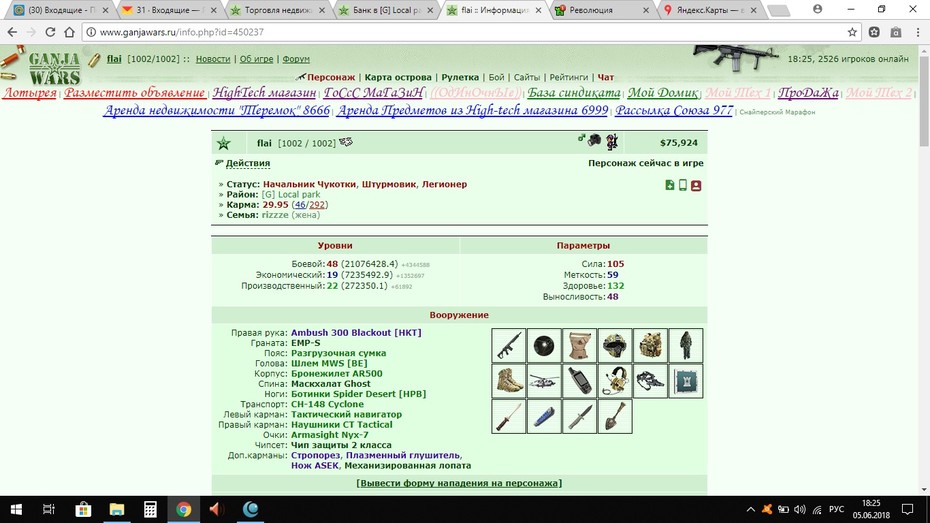Open the База синдиката link
The width and height of the screenshot is (930, 523).
tap(574, 93)
